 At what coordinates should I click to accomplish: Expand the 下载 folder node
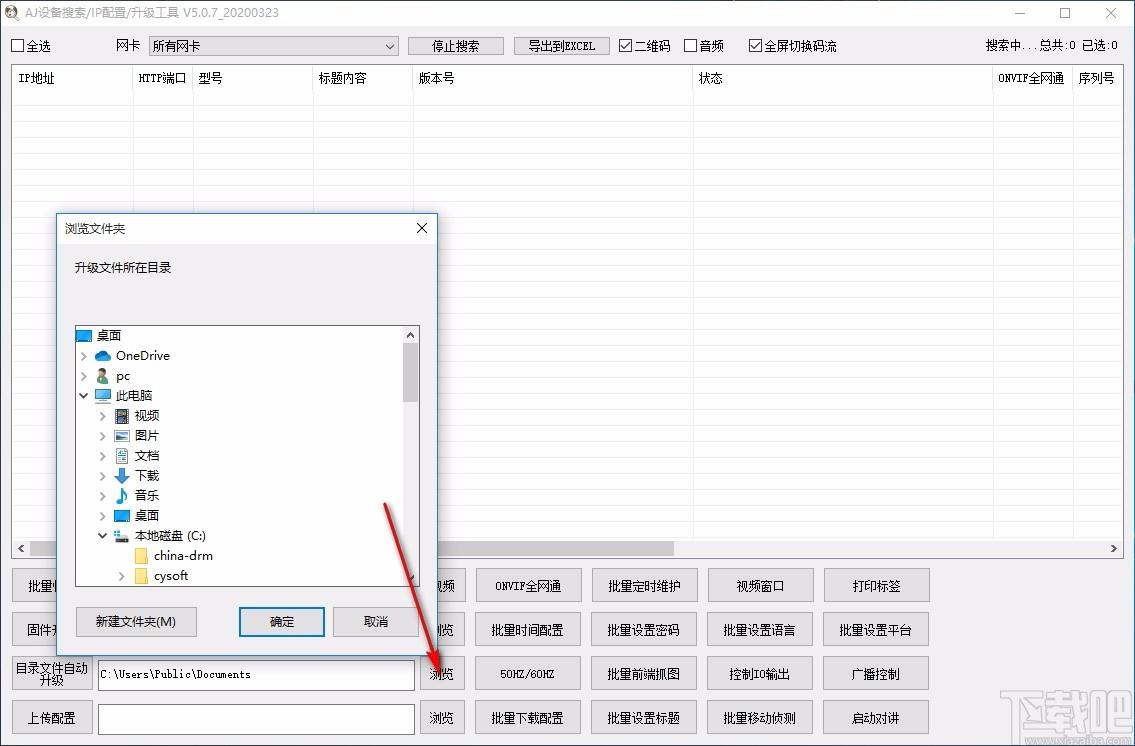pyautogui.click(x=102, y=476)
